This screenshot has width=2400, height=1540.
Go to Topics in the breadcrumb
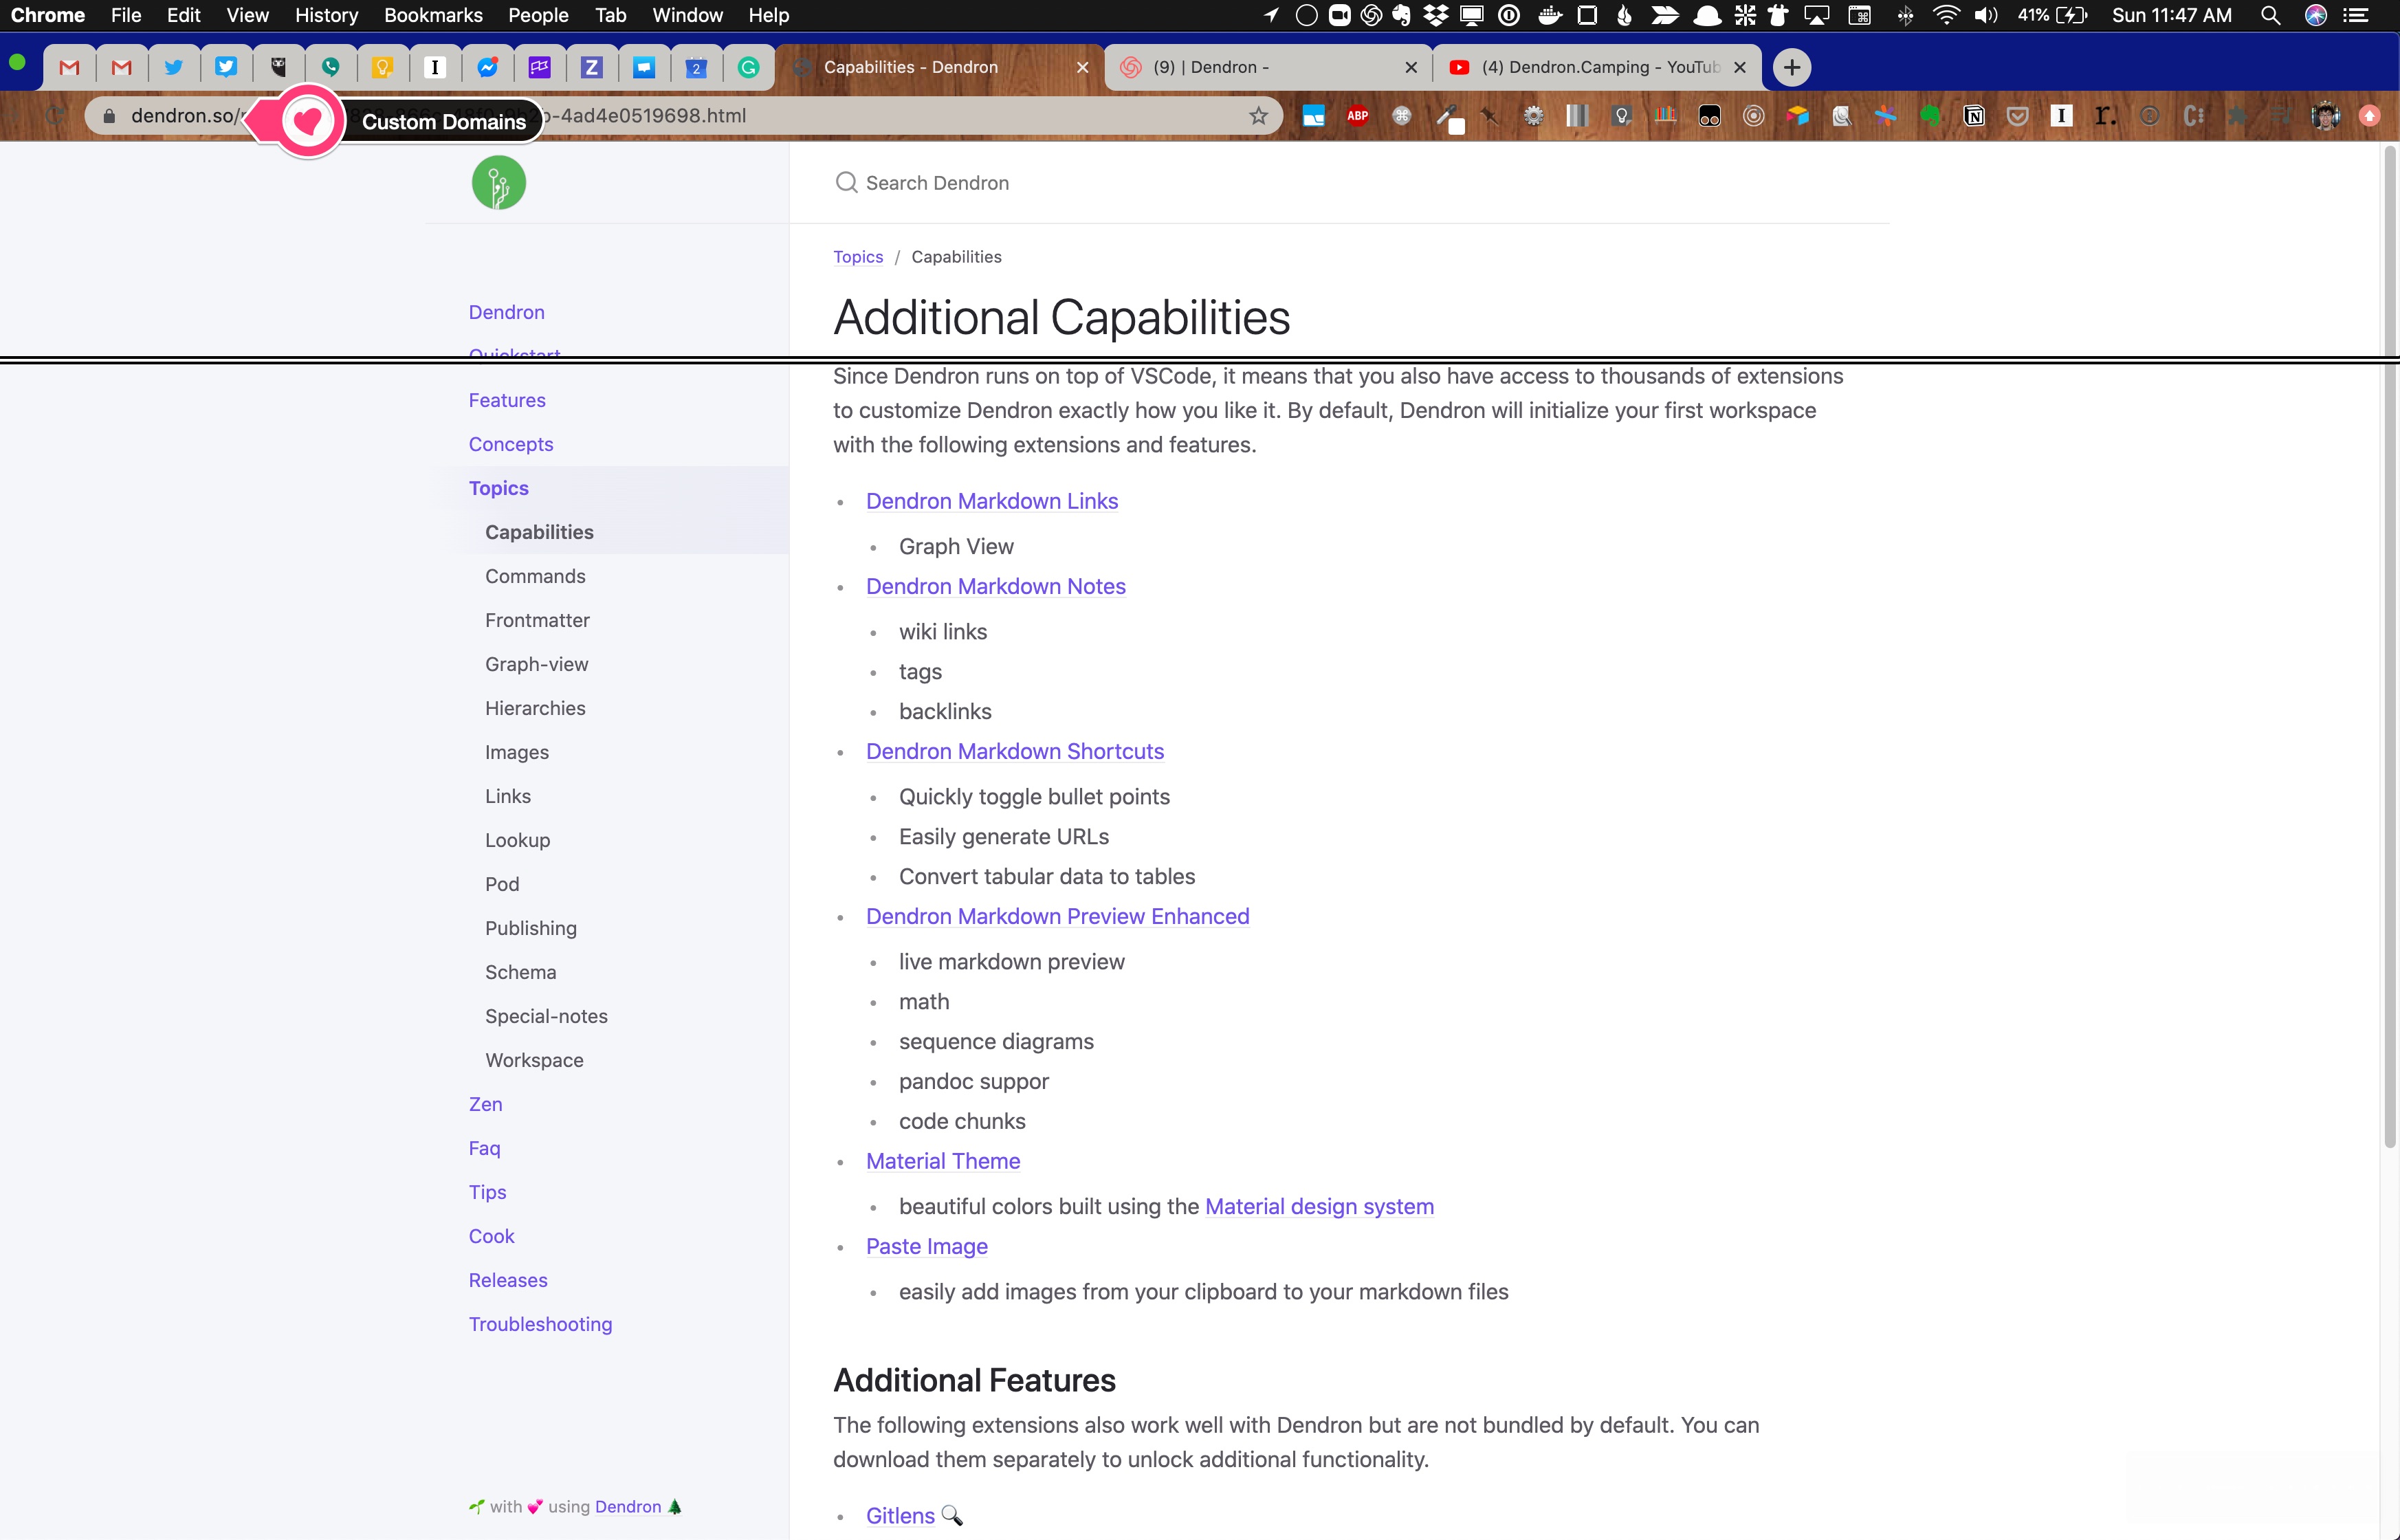858,257
